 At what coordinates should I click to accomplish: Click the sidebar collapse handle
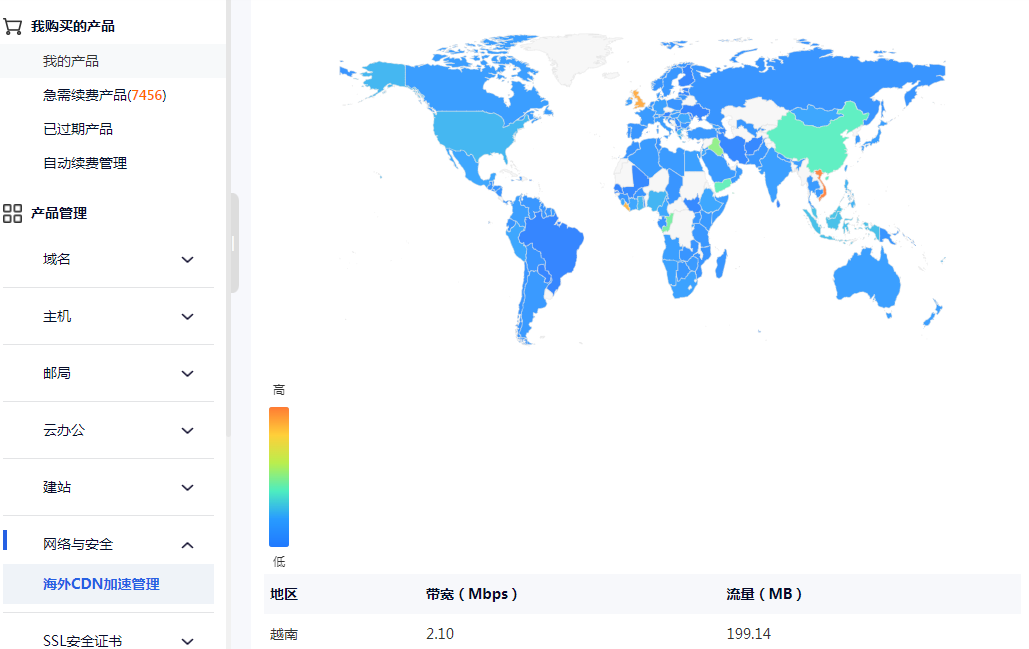tap(234, 243)
